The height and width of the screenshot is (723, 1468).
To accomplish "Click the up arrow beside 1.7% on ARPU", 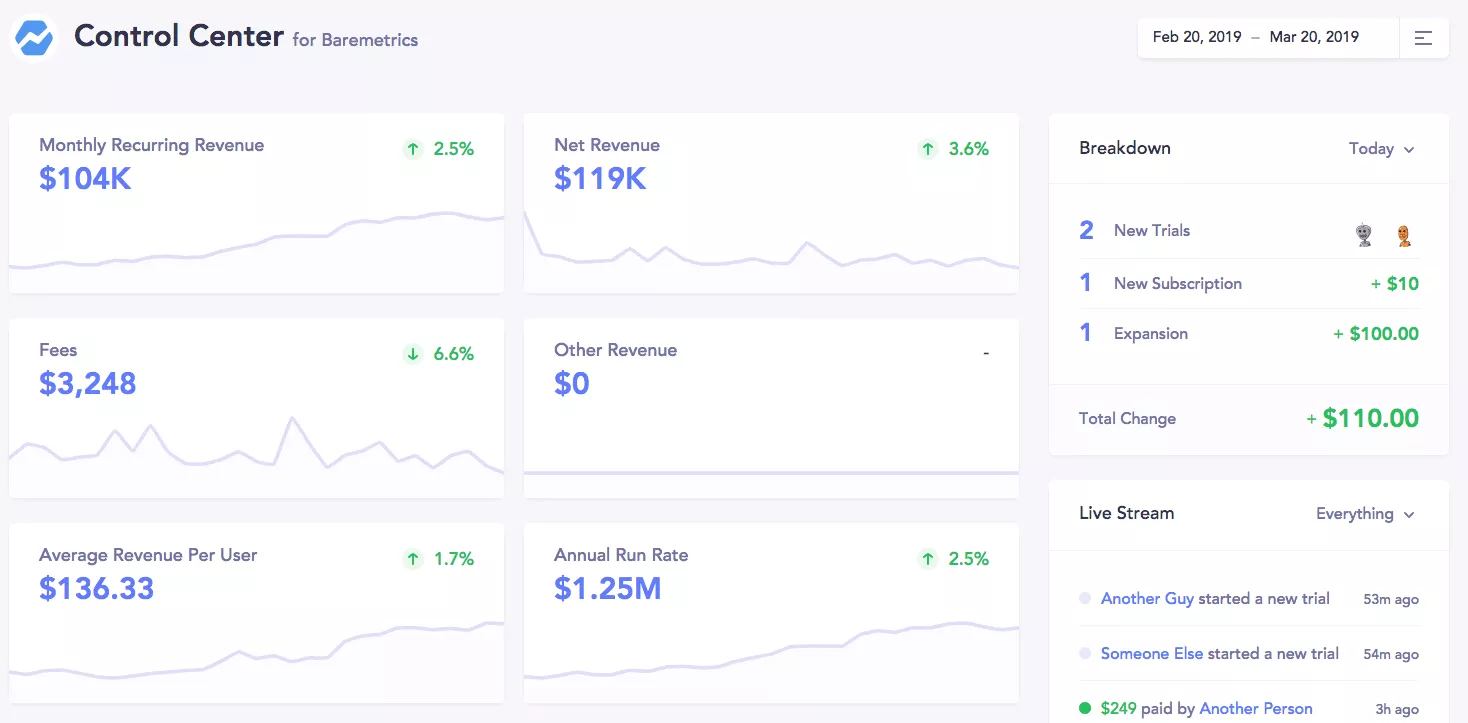I will click(413, 559).
